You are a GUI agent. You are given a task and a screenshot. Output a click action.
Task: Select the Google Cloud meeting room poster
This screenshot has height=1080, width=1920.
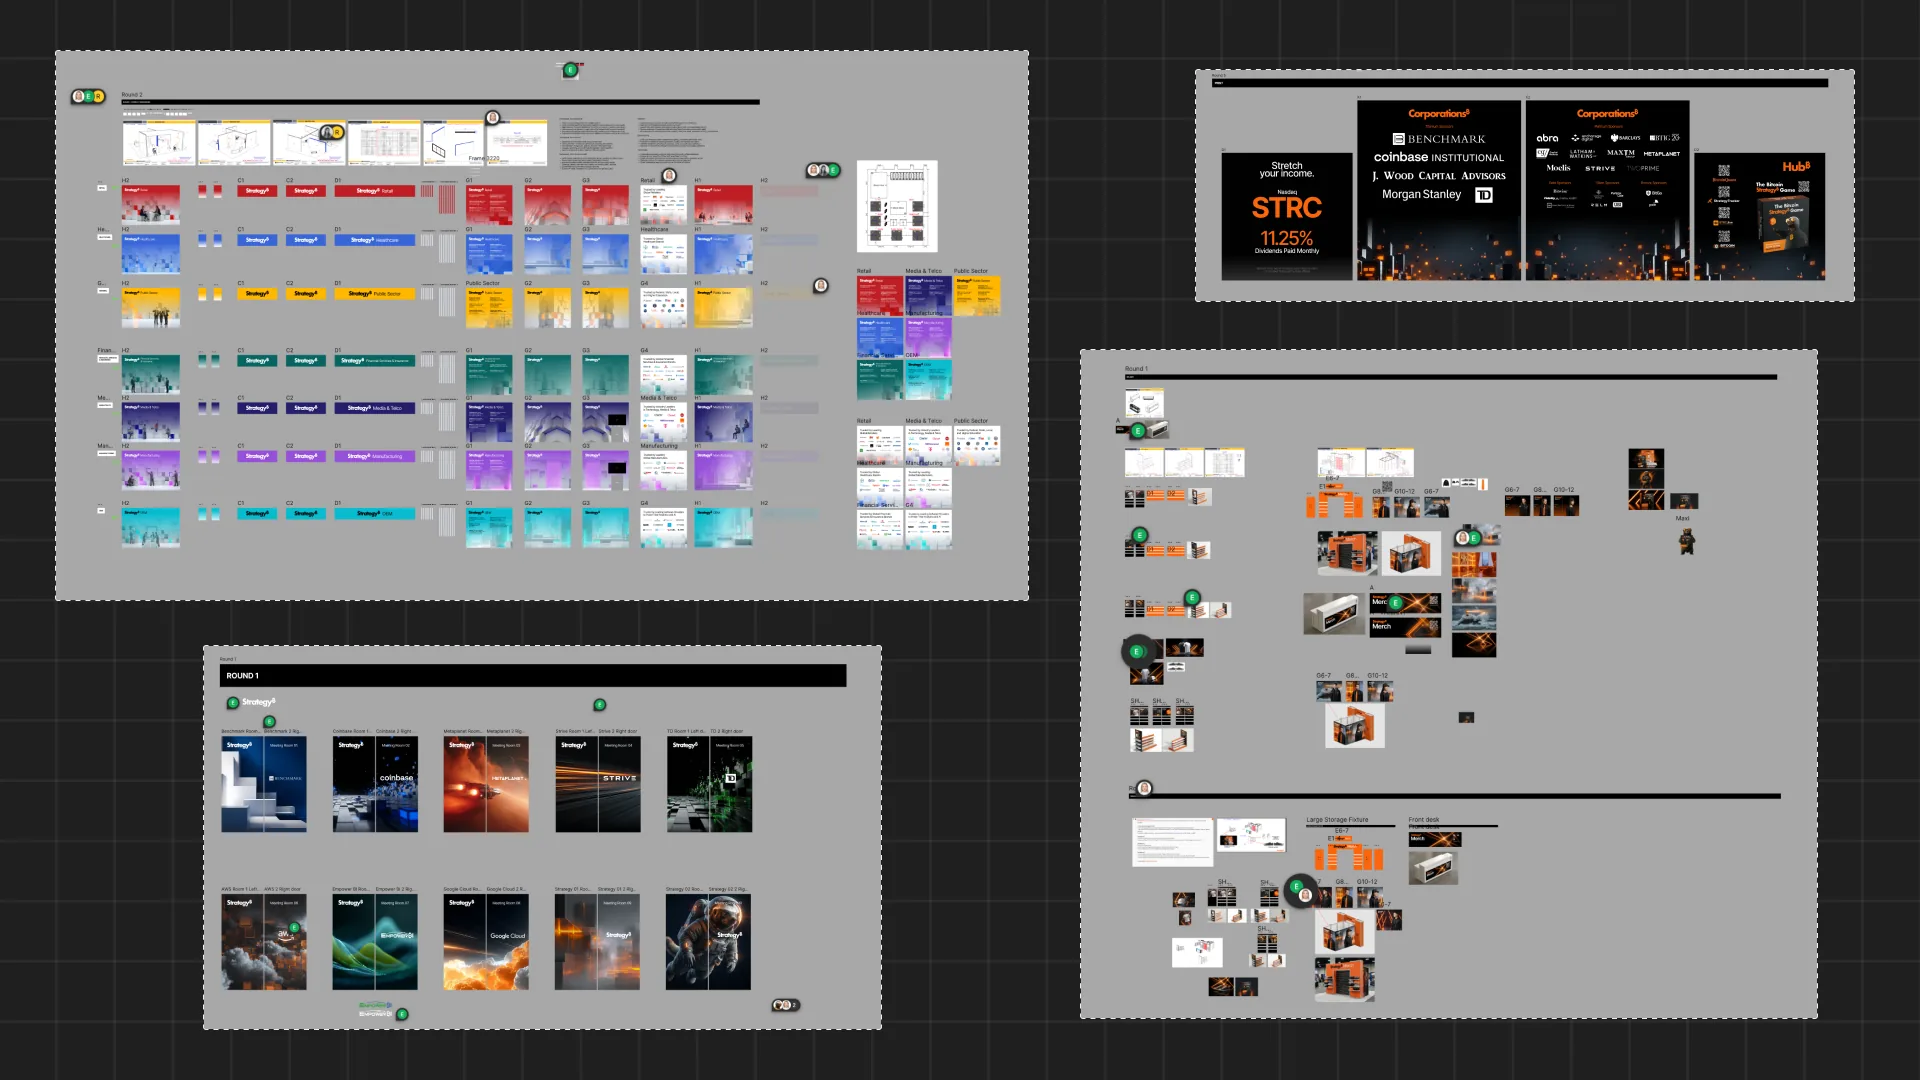486,942
